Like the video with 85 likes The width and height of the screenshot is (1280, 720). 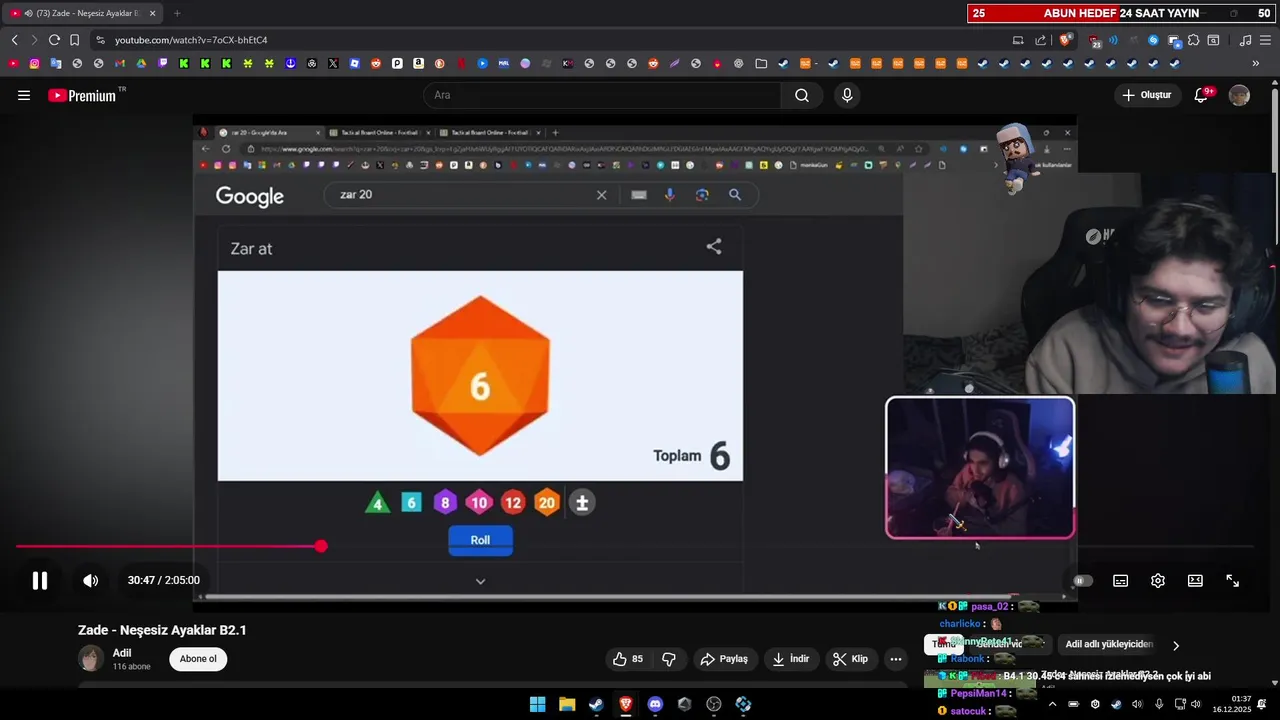628,659
